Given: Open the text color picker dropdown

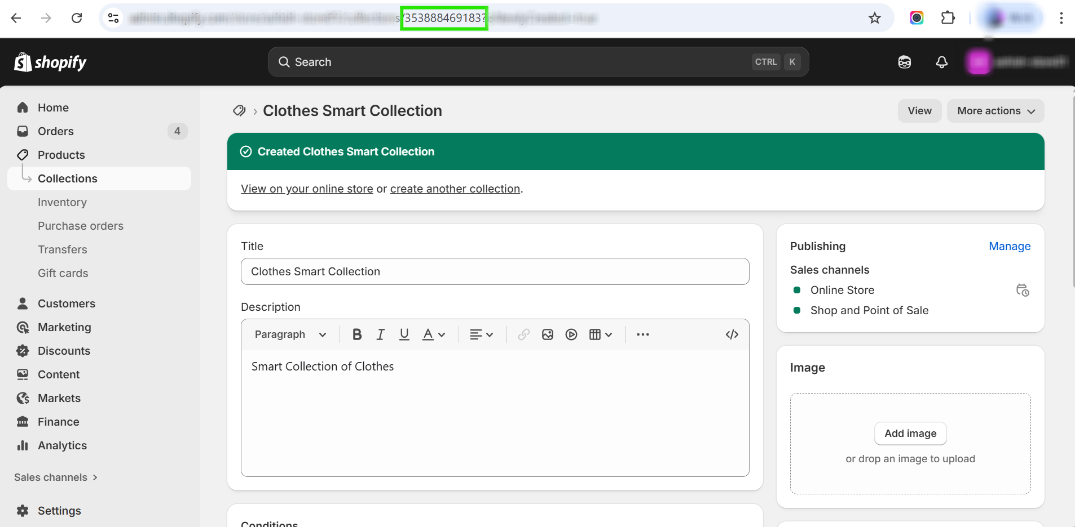Looking at the screenshot, I should tap(433, 335).
